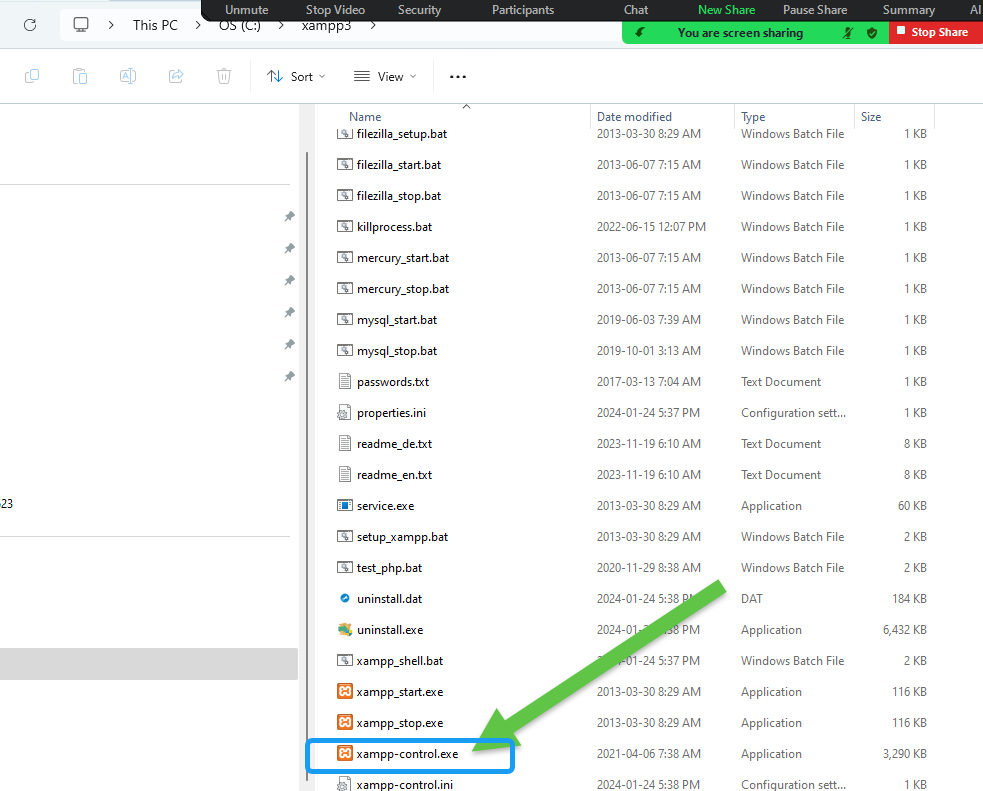Open Participants in Zoom toolbar

pyautogui.click(x=523, y=10)
